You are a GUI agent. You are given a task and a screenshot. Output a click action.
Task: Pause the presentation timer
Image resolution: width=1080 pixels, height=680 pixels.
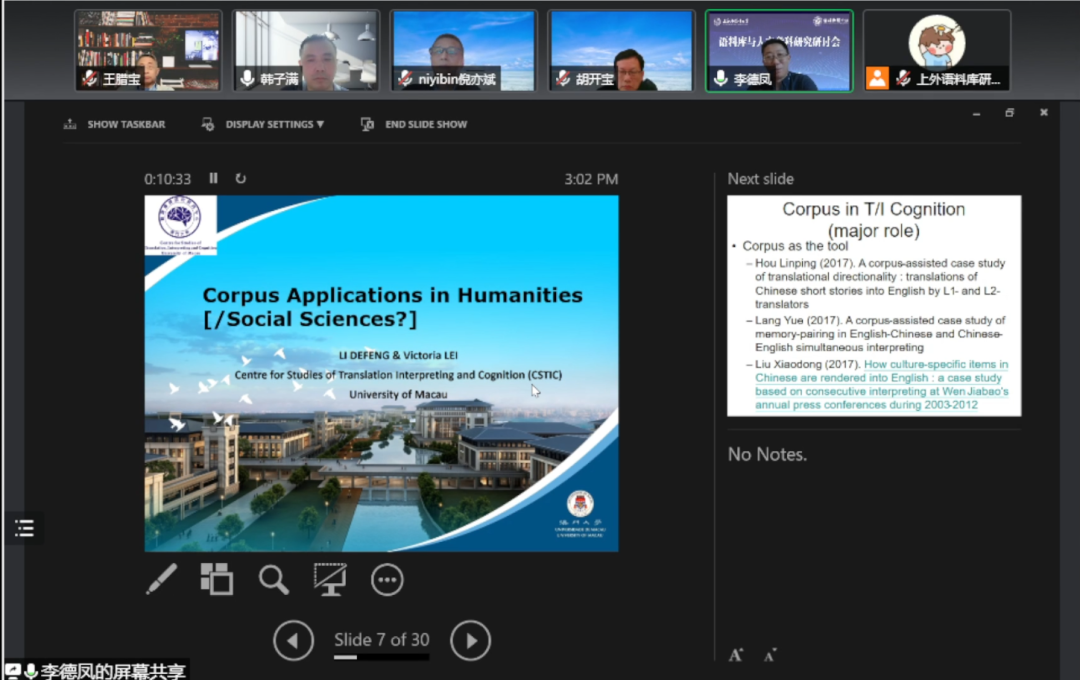click(x=213, y=179)
